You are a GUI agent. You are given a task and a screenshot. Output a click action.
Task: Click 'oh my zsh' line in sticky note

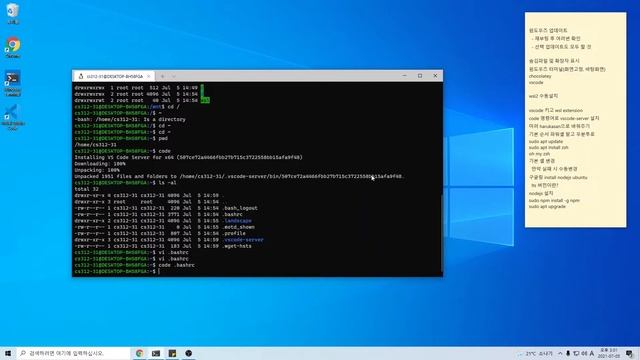[539, 154]
